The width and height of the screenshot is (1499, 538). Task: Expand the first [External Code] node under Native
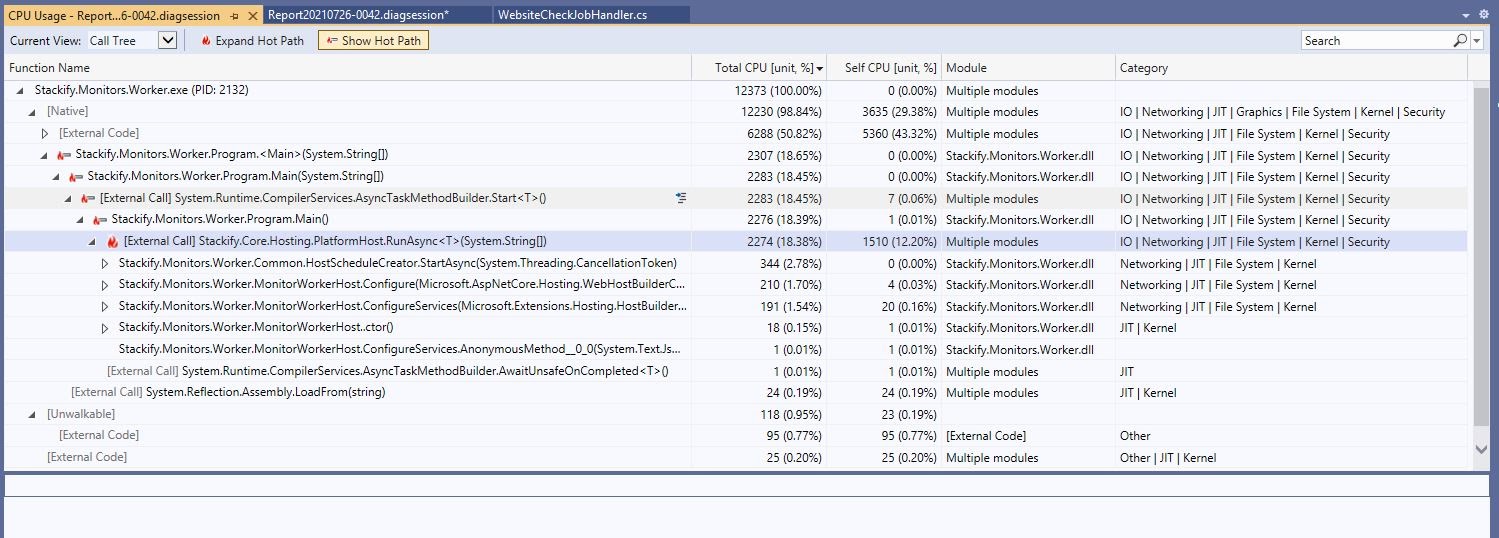point(45,133)
